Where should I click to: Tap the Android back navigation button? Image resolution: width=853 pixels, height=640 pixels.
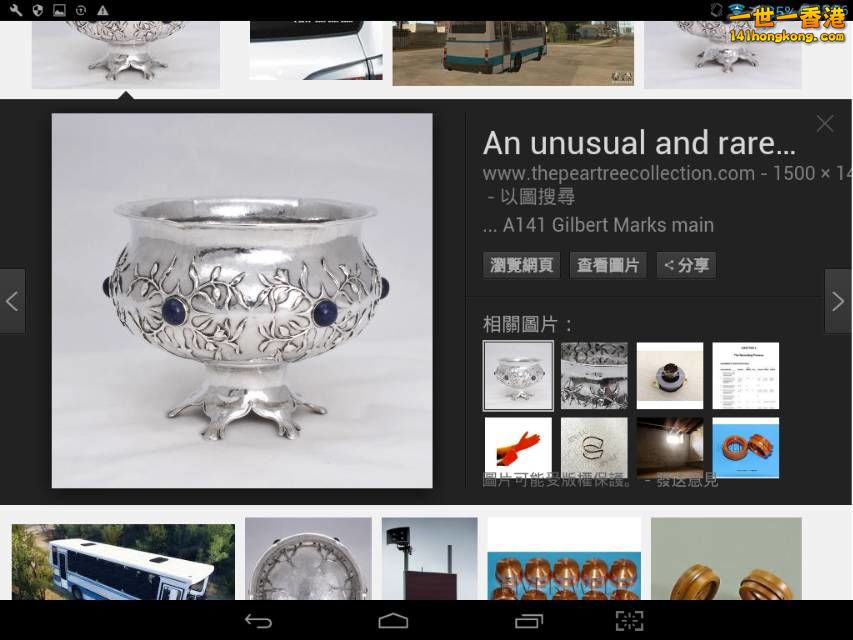click(258, 621)
